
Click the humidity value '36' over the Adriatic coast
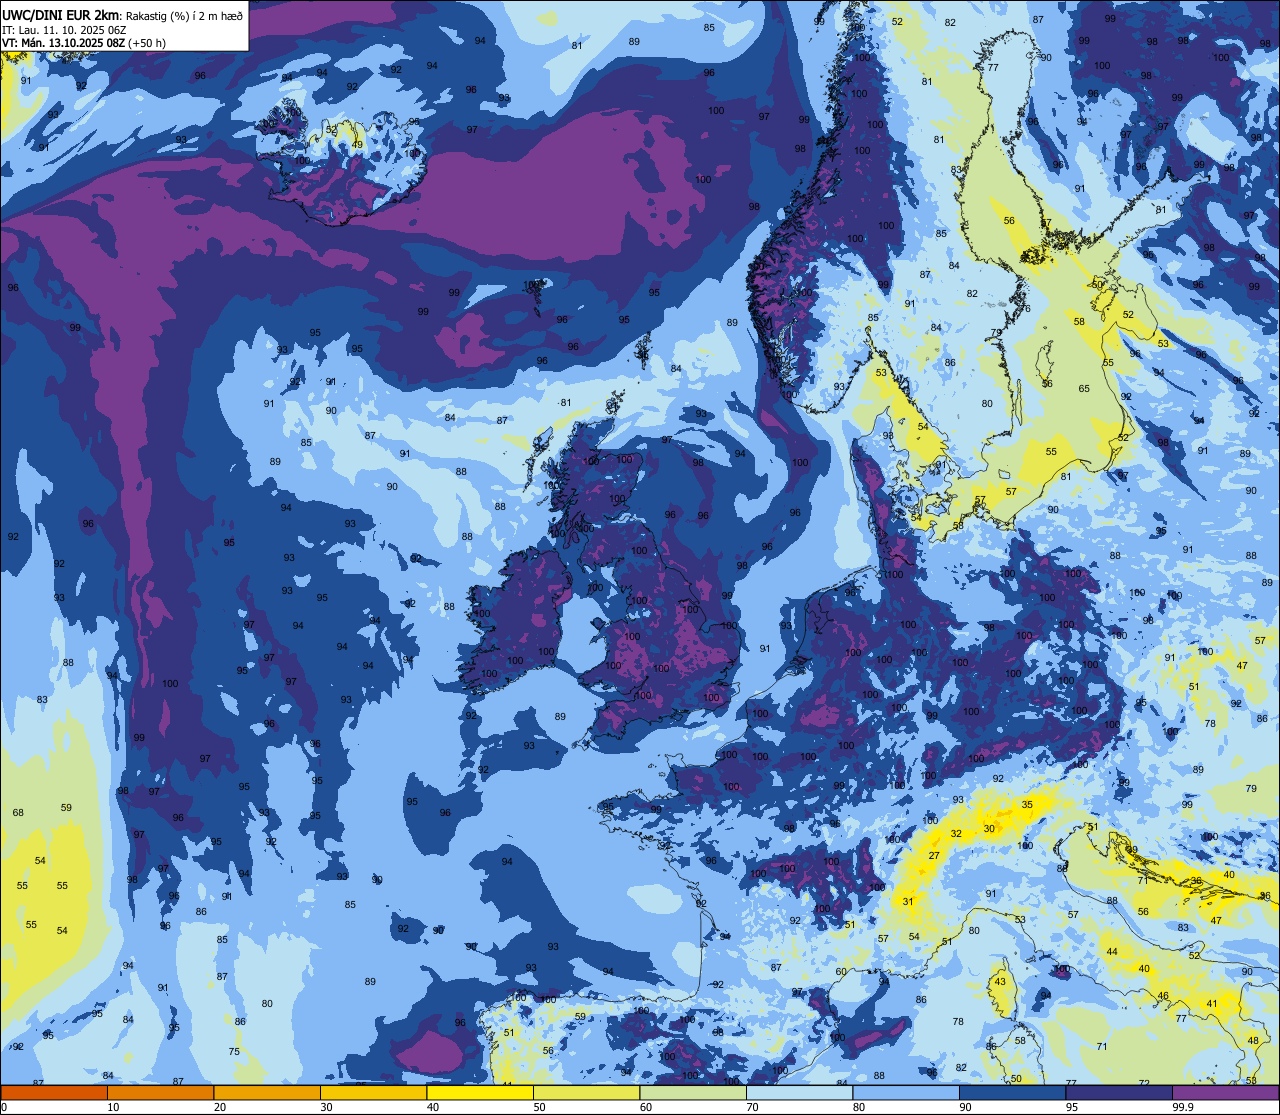[x=1196, y=881]
